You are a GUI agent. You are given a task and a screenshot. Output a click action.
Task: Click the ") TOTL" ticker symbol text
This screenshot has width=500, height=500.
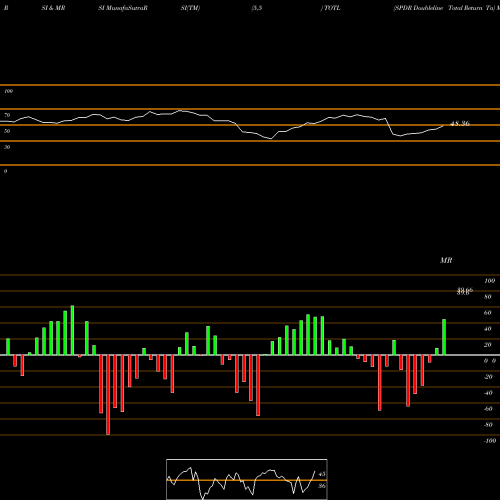point(330,8)
